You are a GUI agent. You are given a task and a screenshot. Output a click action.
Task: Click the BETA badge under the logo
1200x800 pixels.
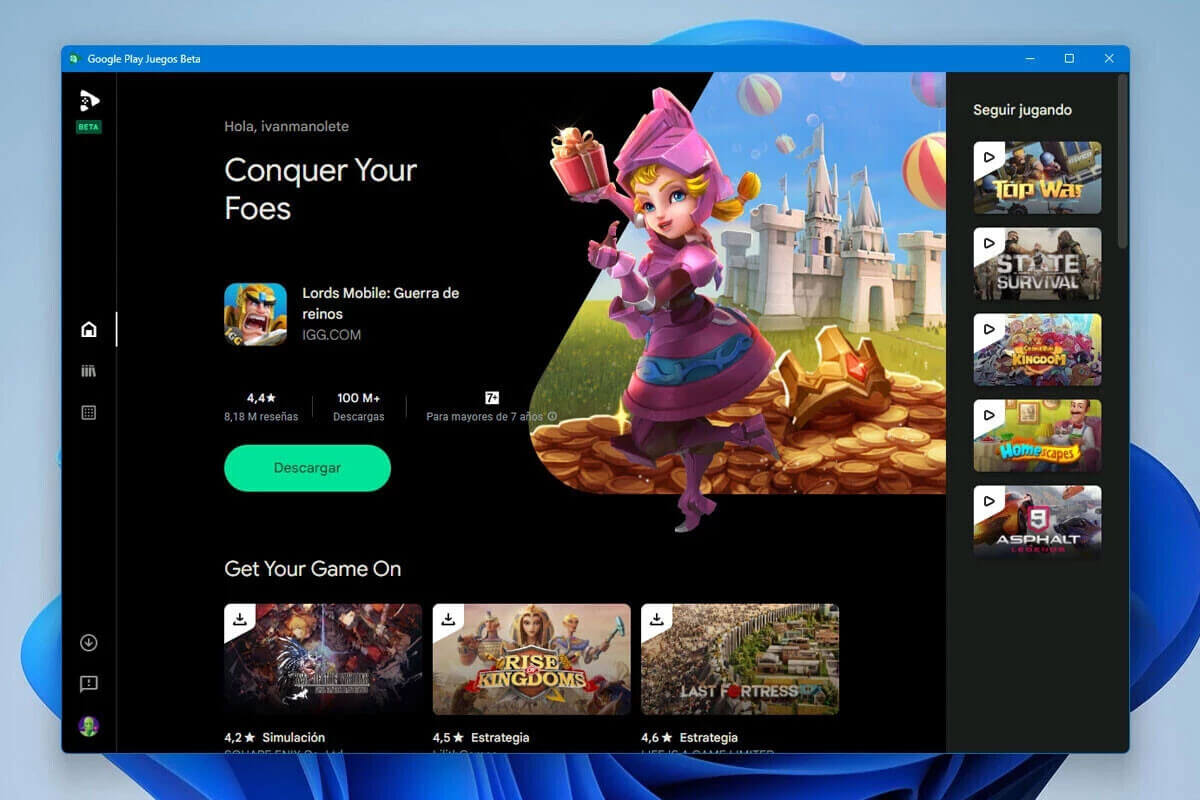[88, 126]
